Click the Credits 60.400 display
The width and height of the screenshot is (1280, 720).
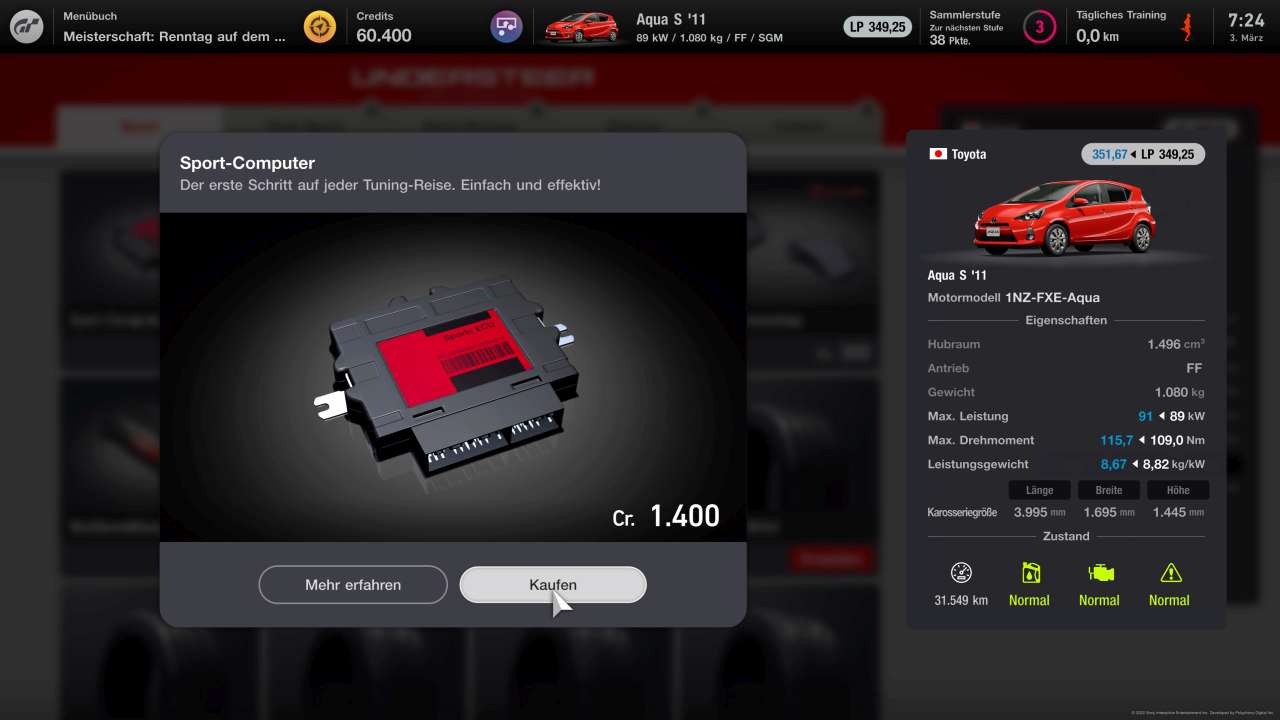coord(384,27)
